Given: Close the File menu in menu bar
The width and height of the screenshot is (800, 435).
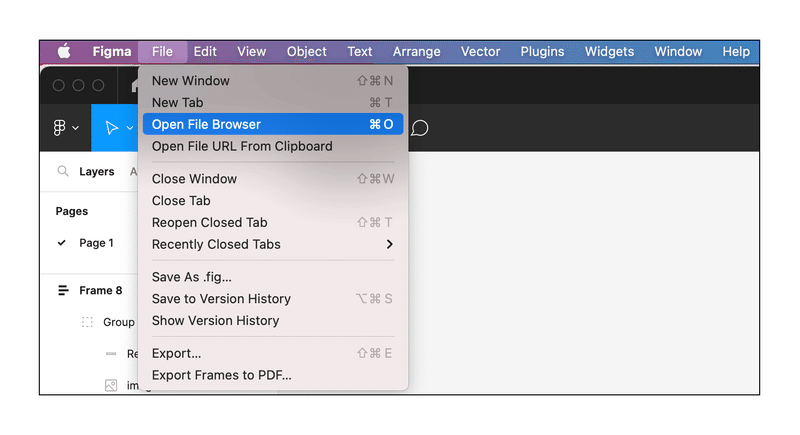Looking at the screenshot, I should point(162,52).
